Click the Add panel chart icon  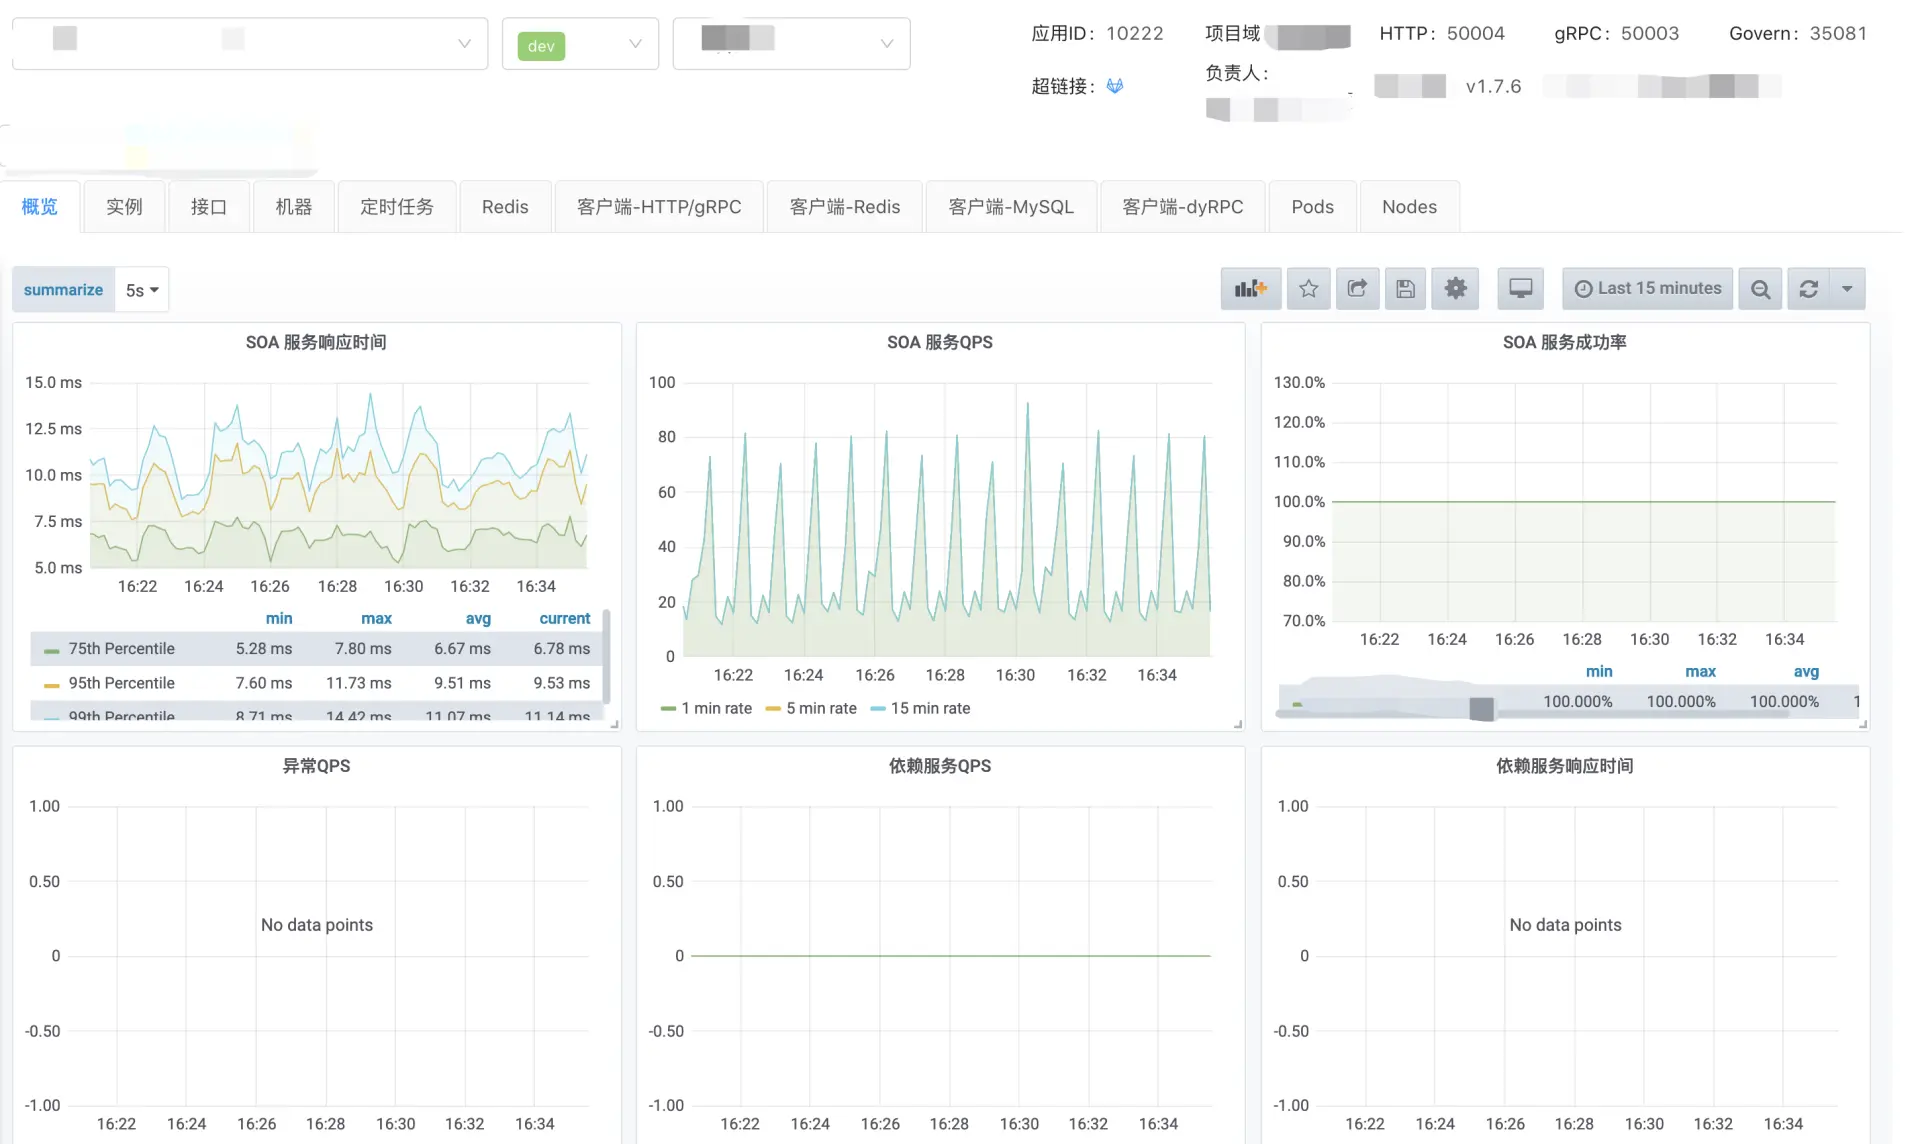pos(1250,289)
